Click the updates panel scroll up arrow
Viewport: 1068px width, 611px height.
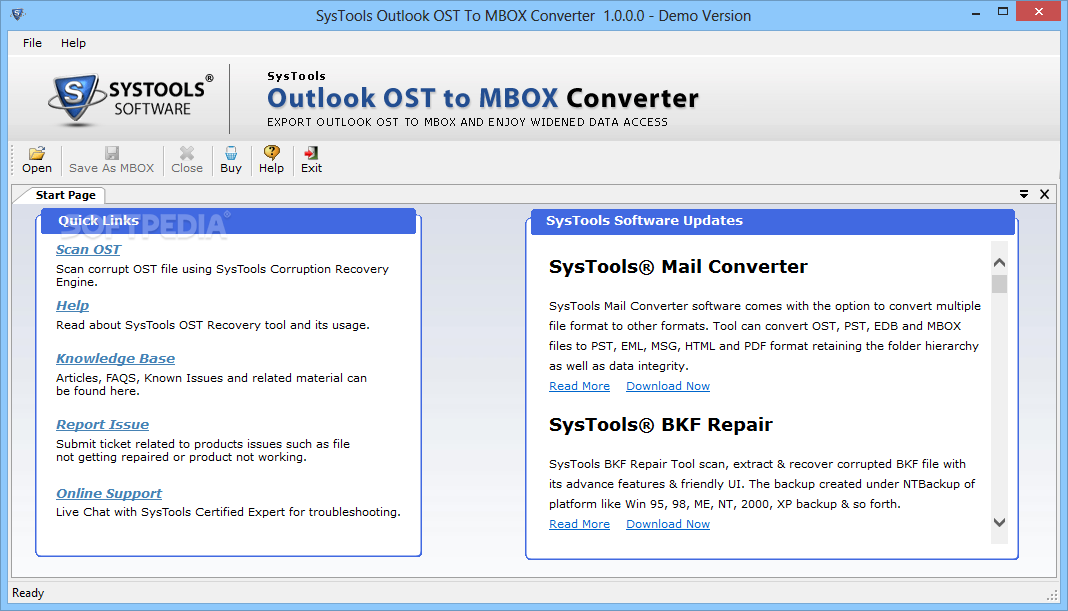[999, 263]
